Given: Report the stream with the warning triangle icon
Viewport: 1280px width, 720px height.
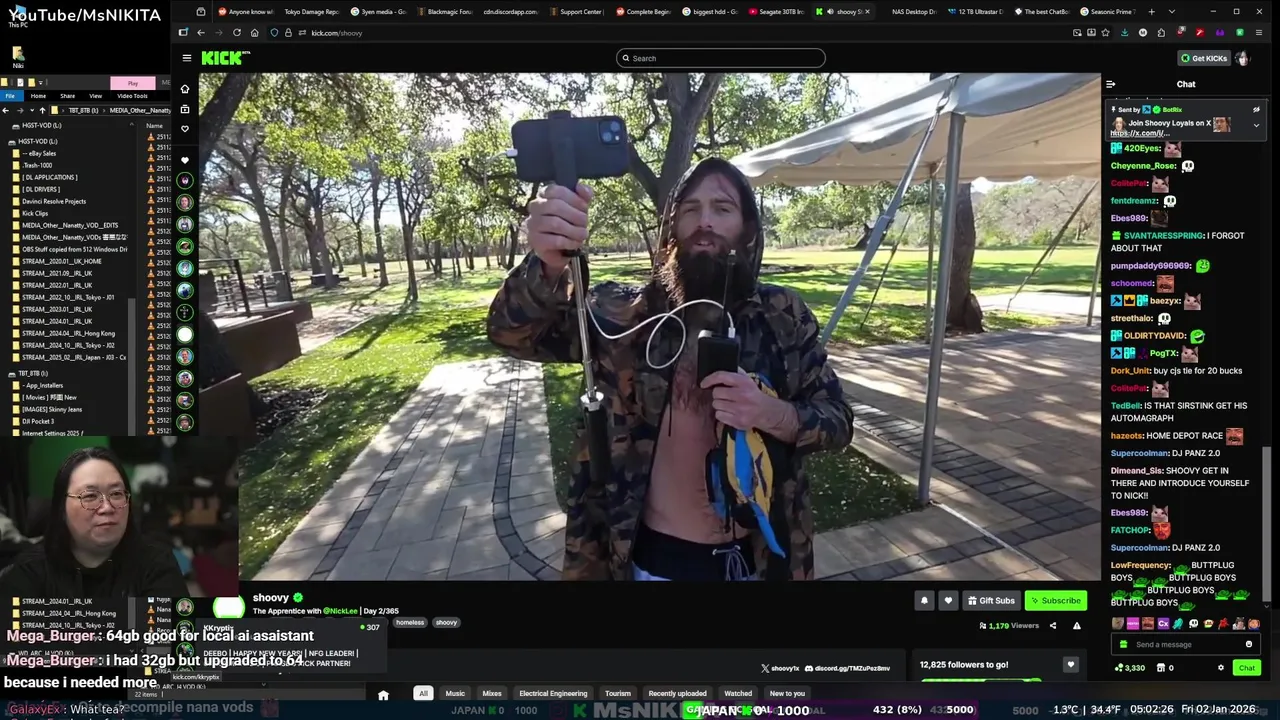Looking at the screenshot, I should 1077,626.
